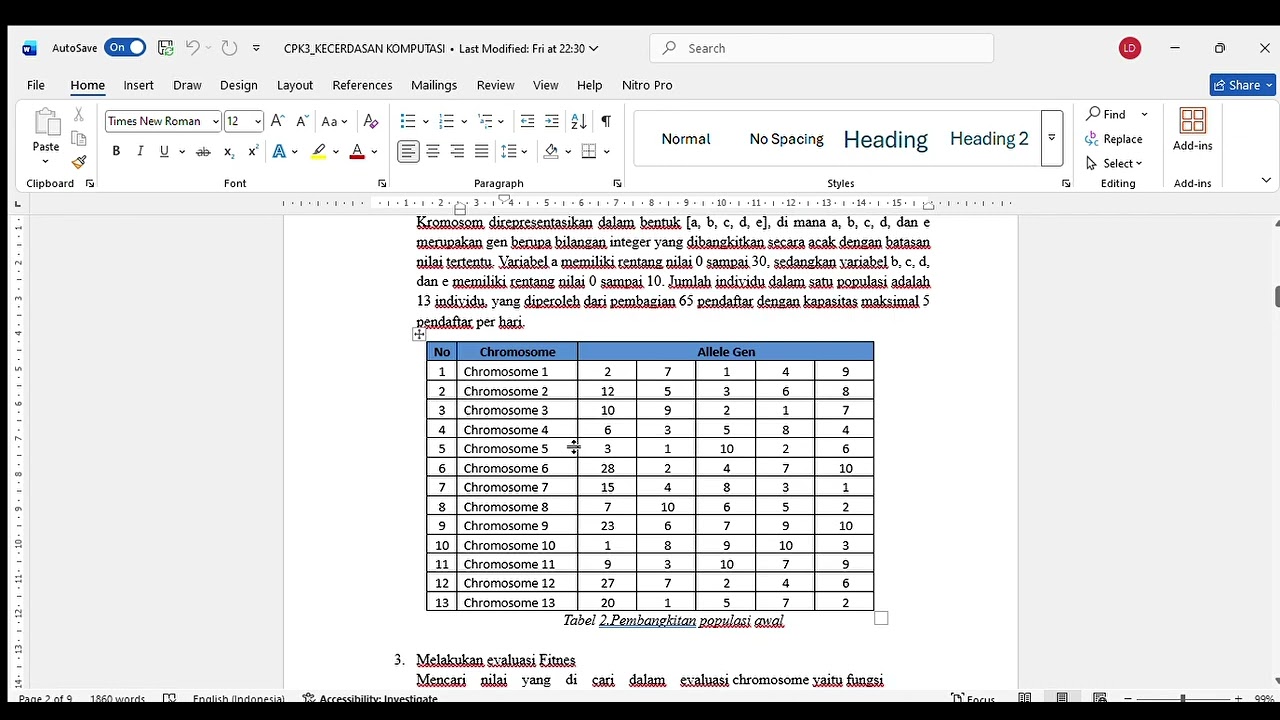Toggle AutoSave switch off
The width and height of the screenshot is (1280, 720).
(127, 48)
